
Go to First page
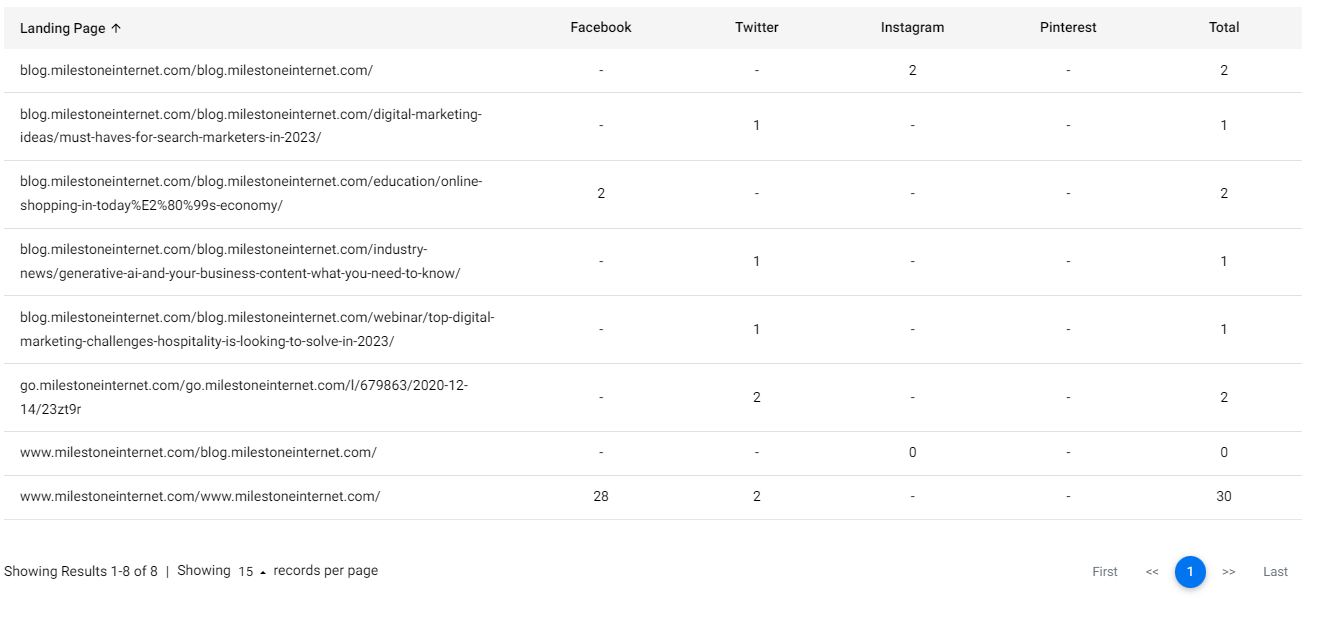(x=1105, y=572)
